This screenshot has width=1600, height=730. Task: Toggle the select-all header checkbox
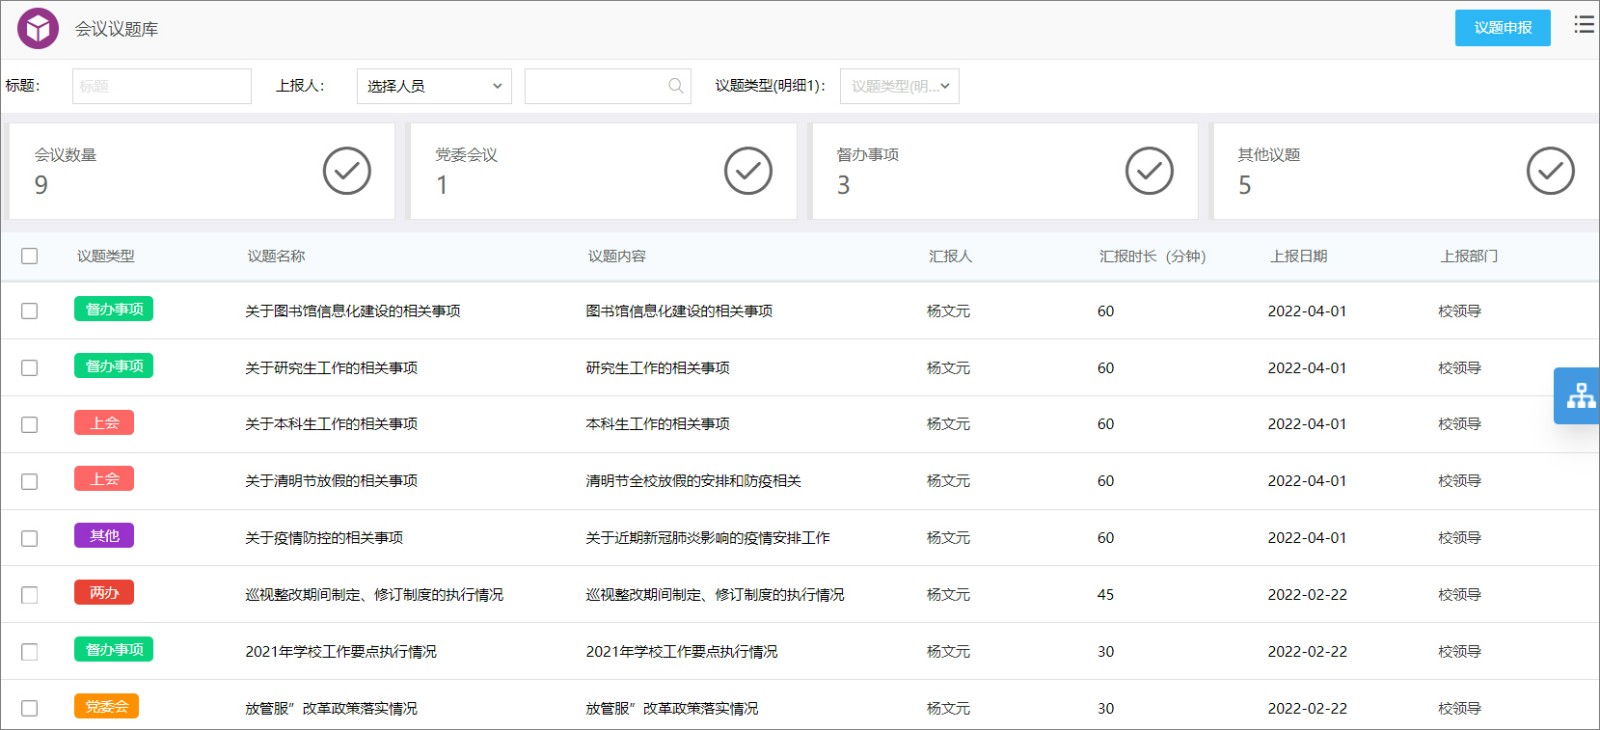pos(30,256)
